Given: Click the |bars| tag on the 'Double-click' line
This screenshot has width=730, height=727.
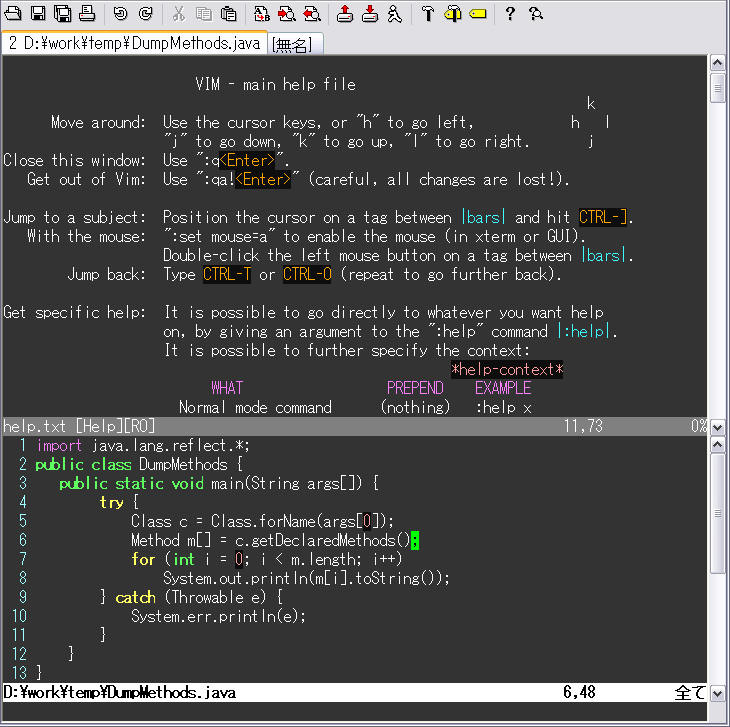Looking at the screenshot, I should tap(603, 256).
